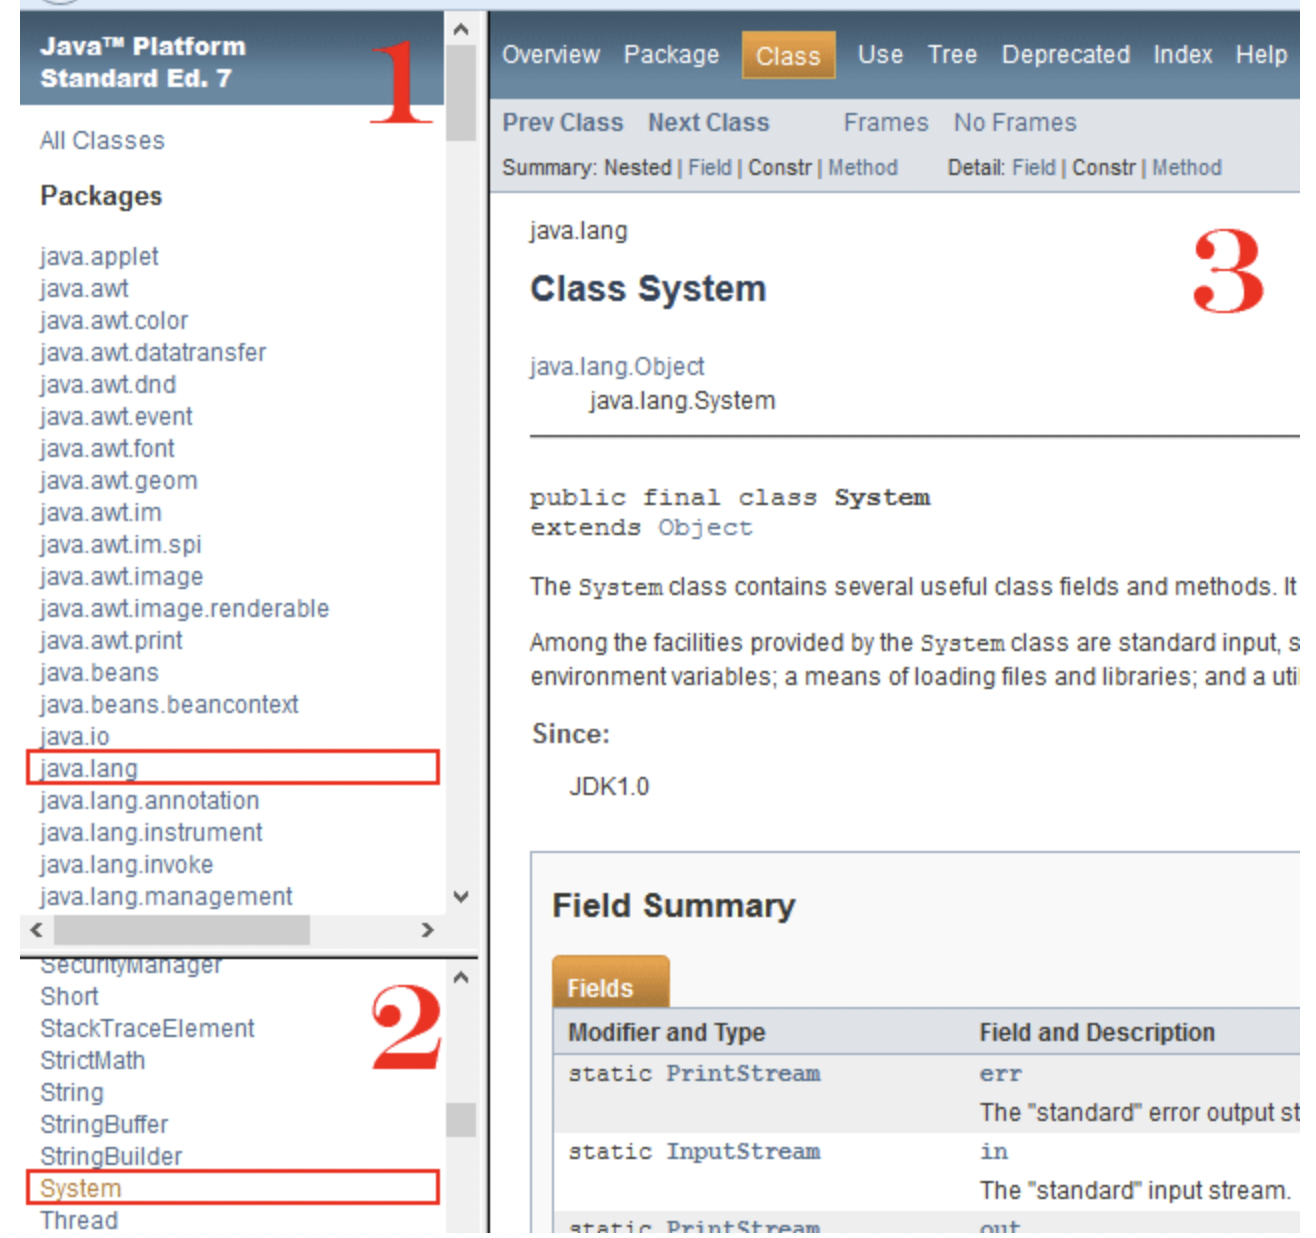Open the in field link

click(994, 1152)
